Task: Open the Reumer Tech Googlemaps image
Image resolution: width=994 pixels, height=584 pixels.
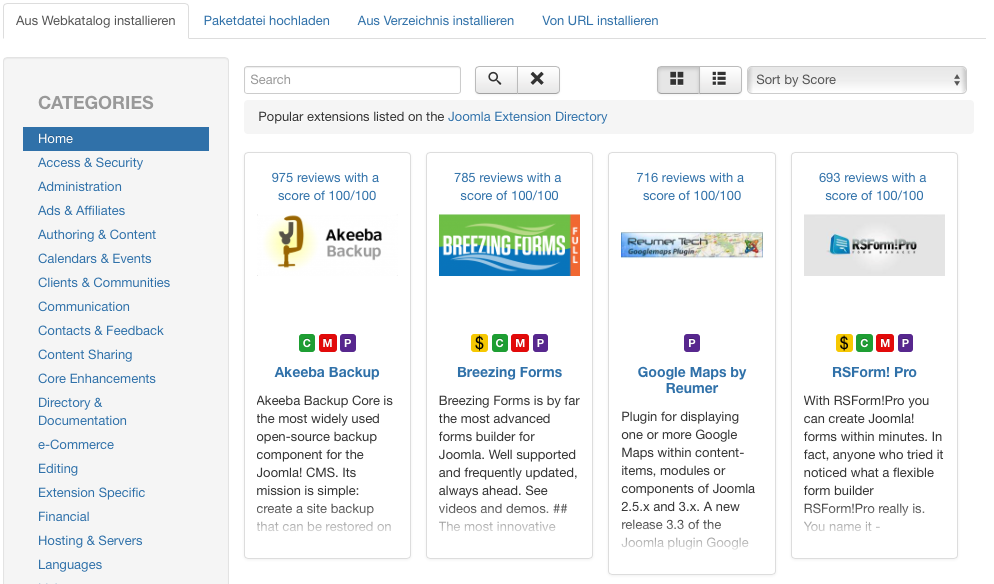Action: [x=692, y=245]
